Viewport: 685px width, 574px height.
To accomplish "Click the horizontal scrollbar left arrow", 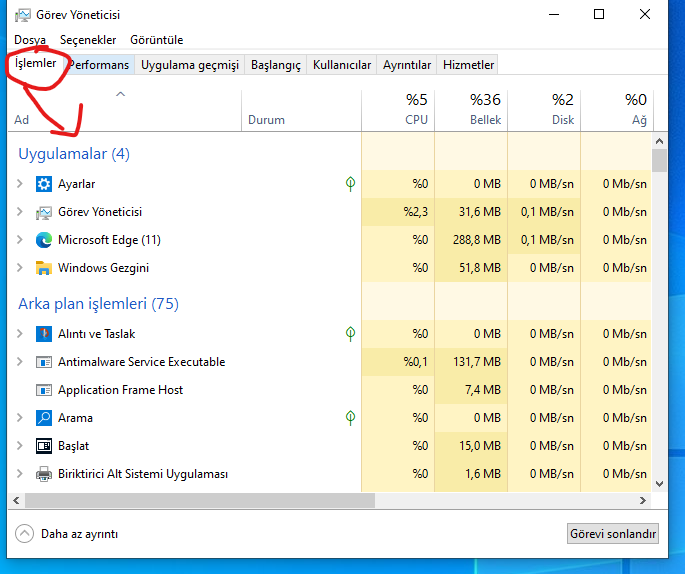I will pos(16,501).
